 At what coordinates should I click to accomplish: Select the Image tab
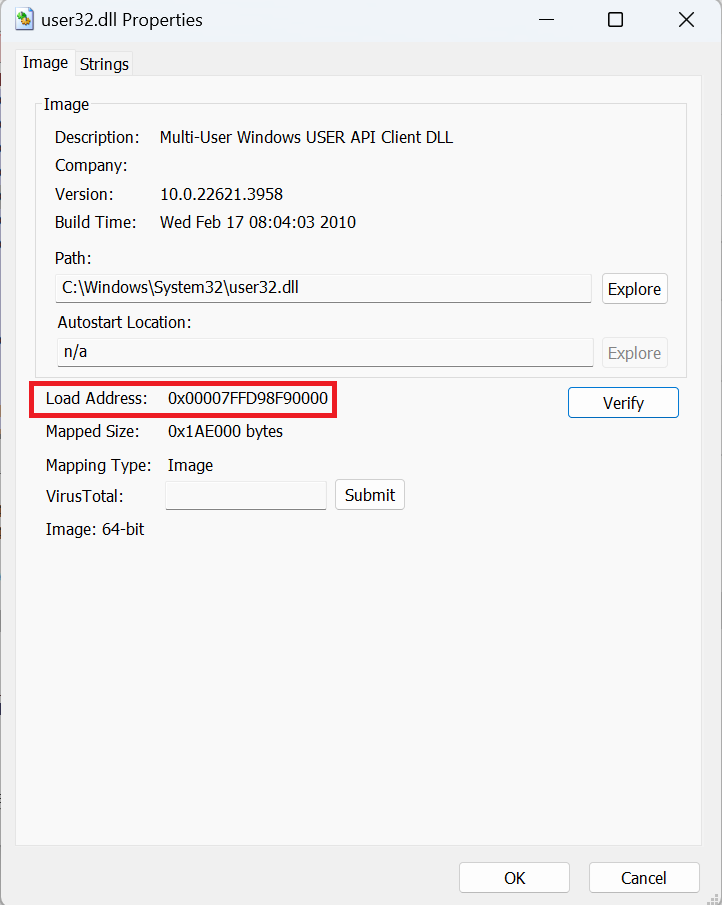pos(45,62)
